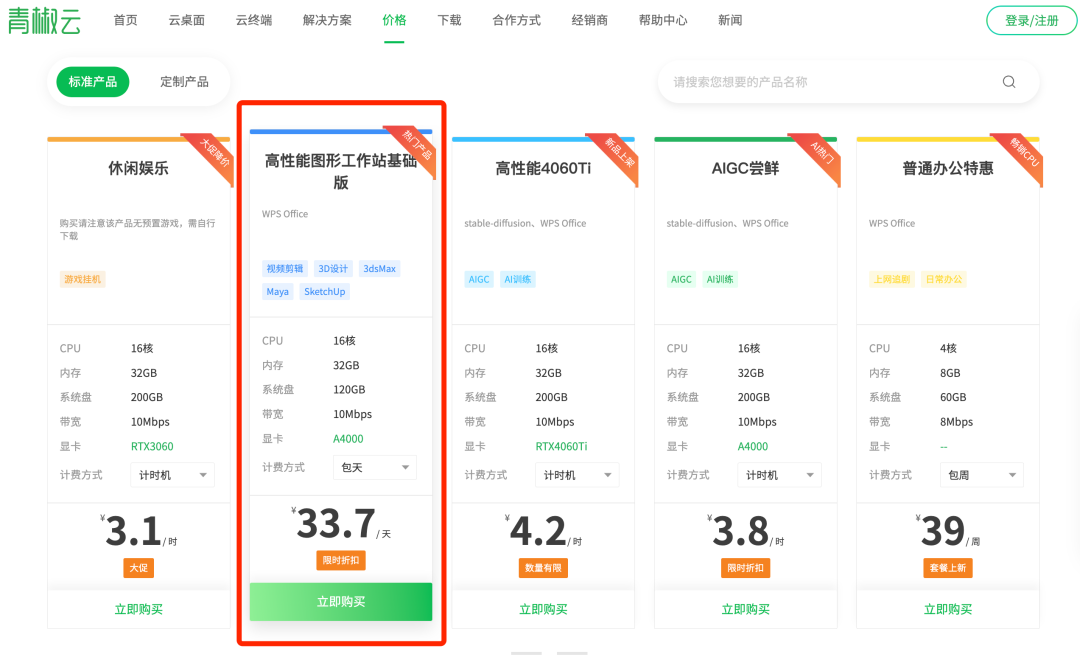Click the AIGC尝鲜 card title
The width and height of the screenshot is (1080, 657).
[x=745, y=168]
